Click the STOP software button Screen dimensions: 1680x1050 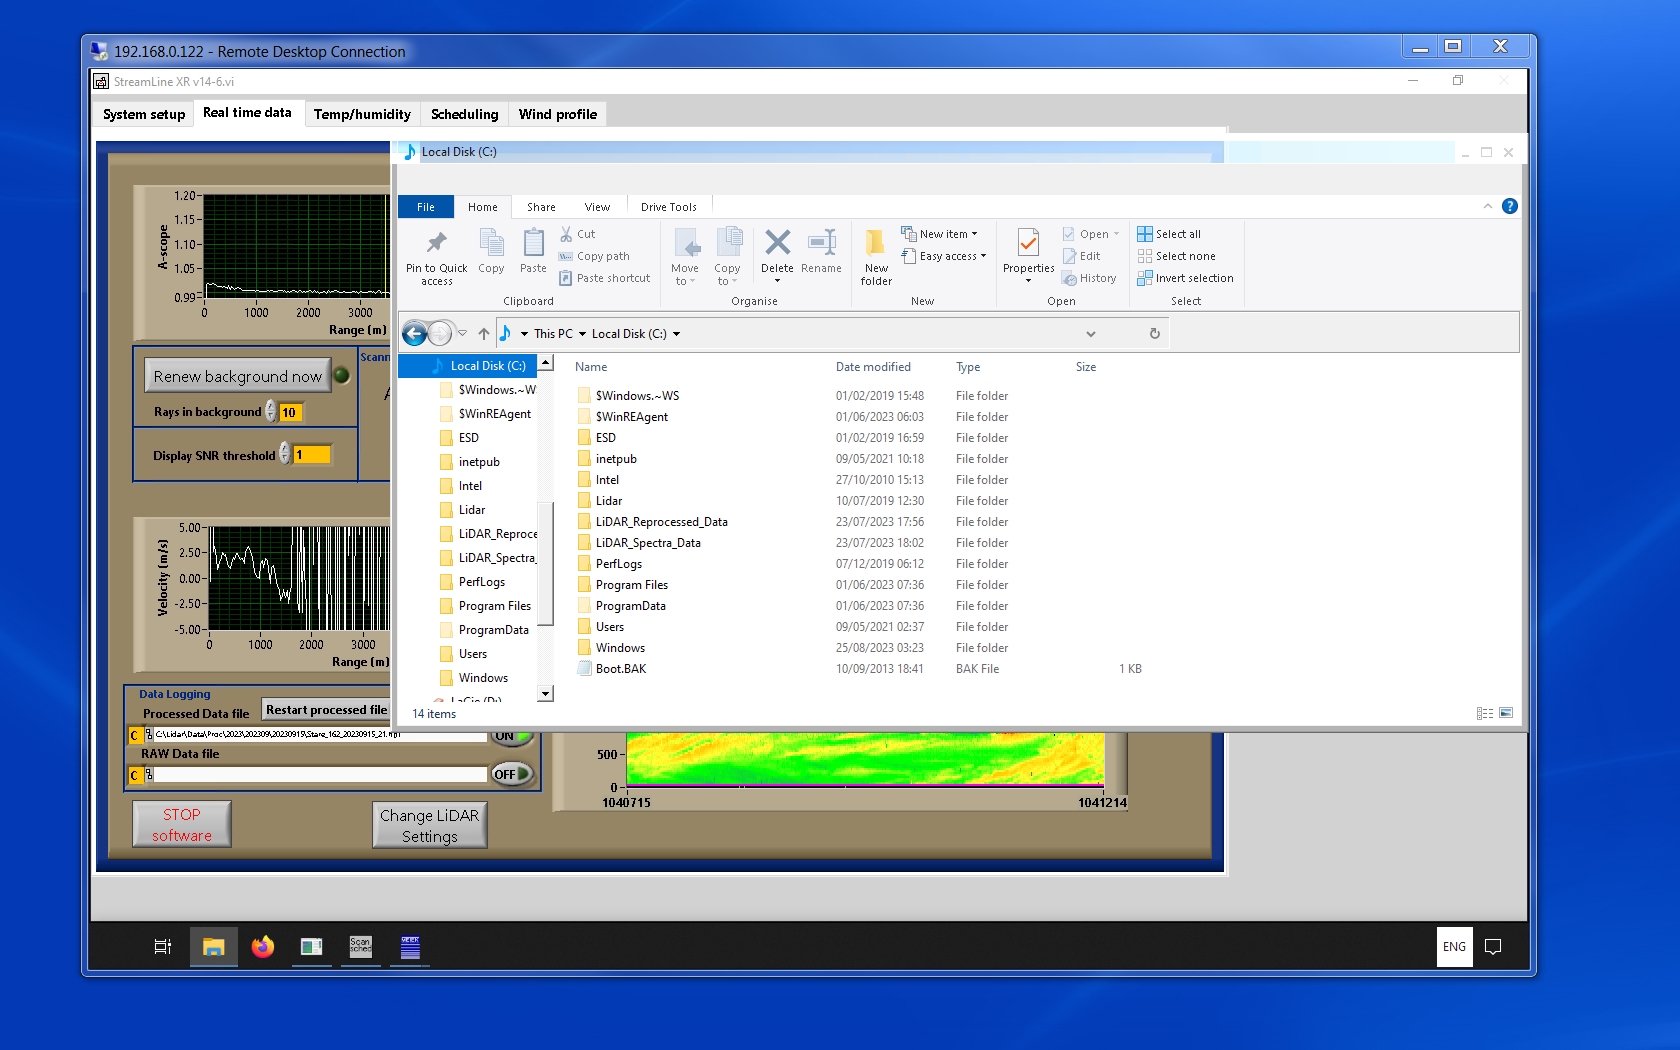point(182,825)
